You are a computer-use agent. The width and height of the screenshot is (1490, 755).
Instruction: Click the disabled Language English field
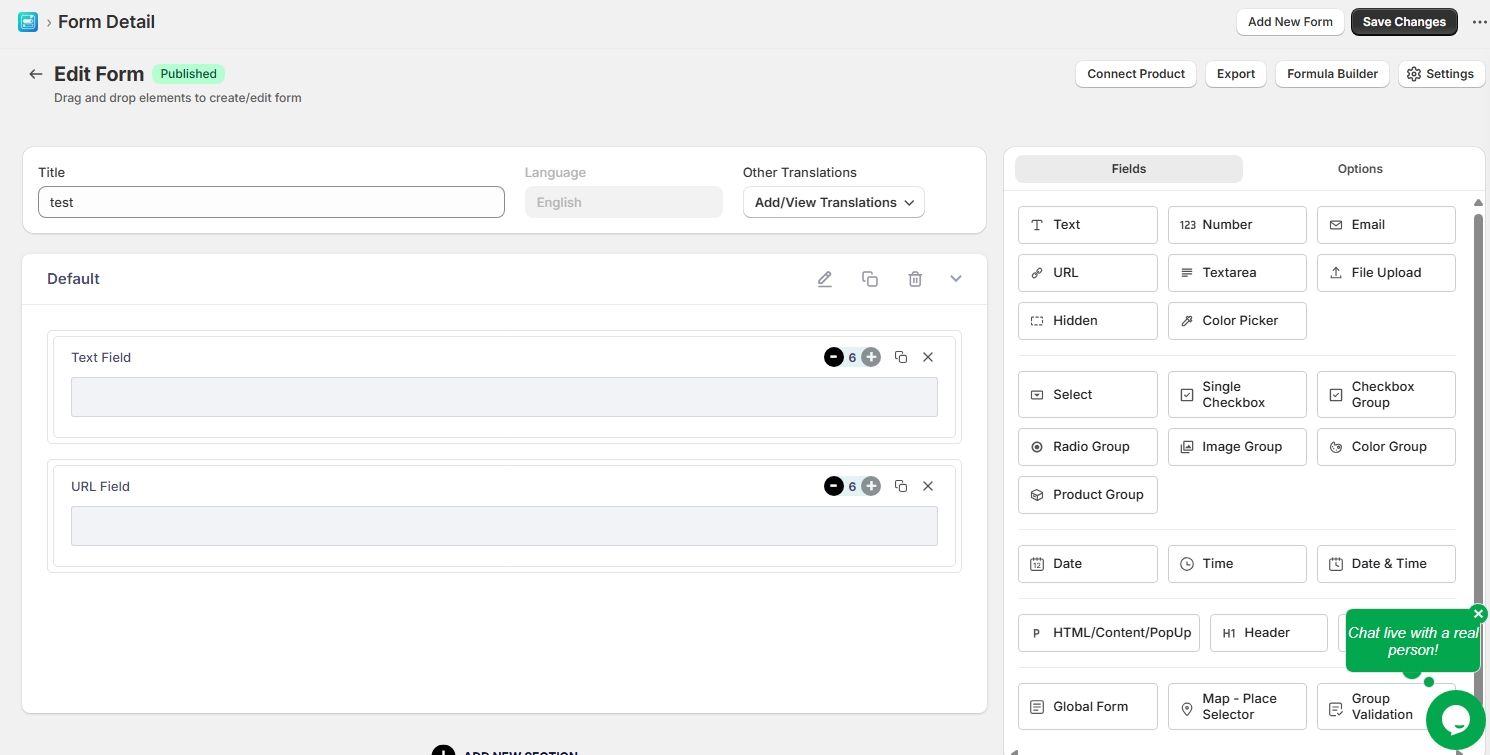pos(624,202)
